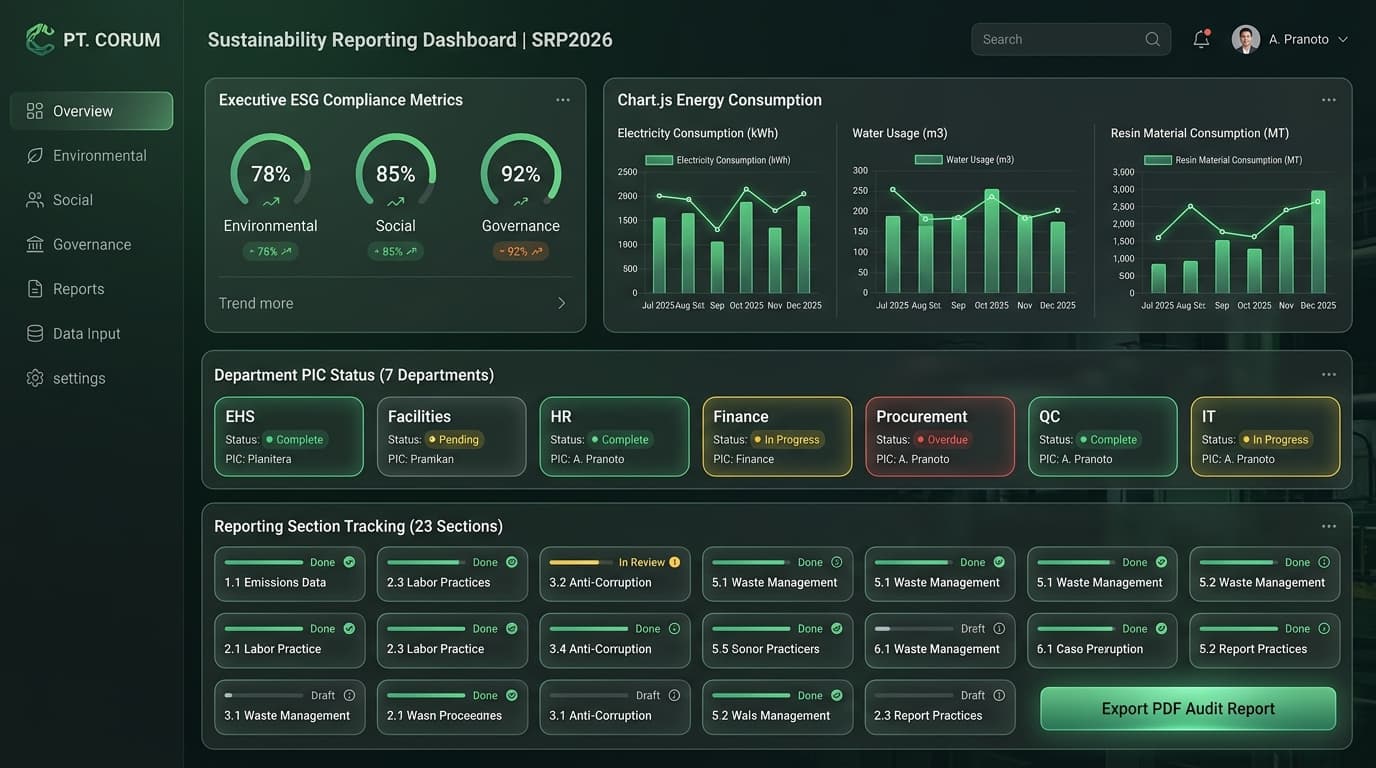
Task: Open the Procurement department card
Action: [940, 437]
